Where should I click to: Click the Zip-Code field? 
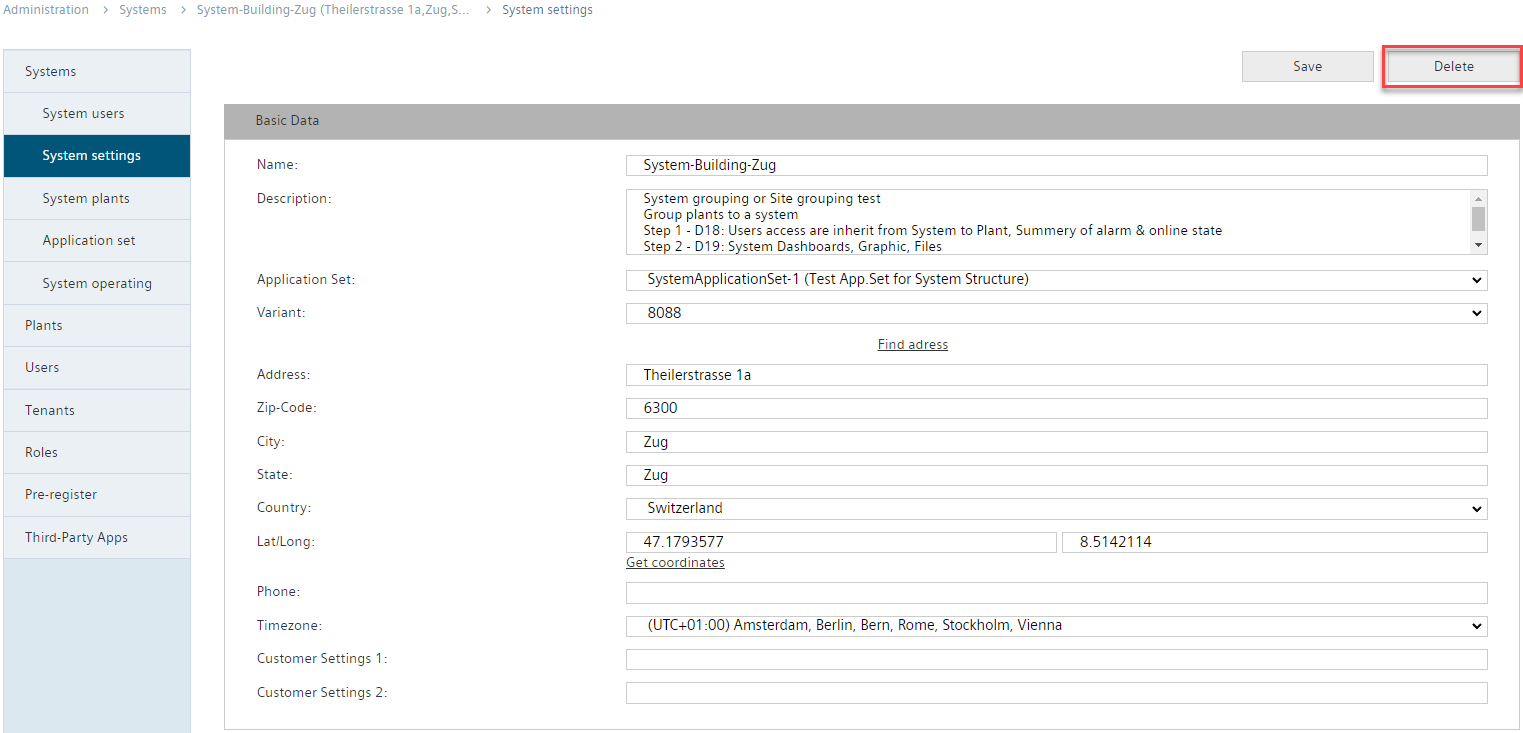coord(1056,409)
